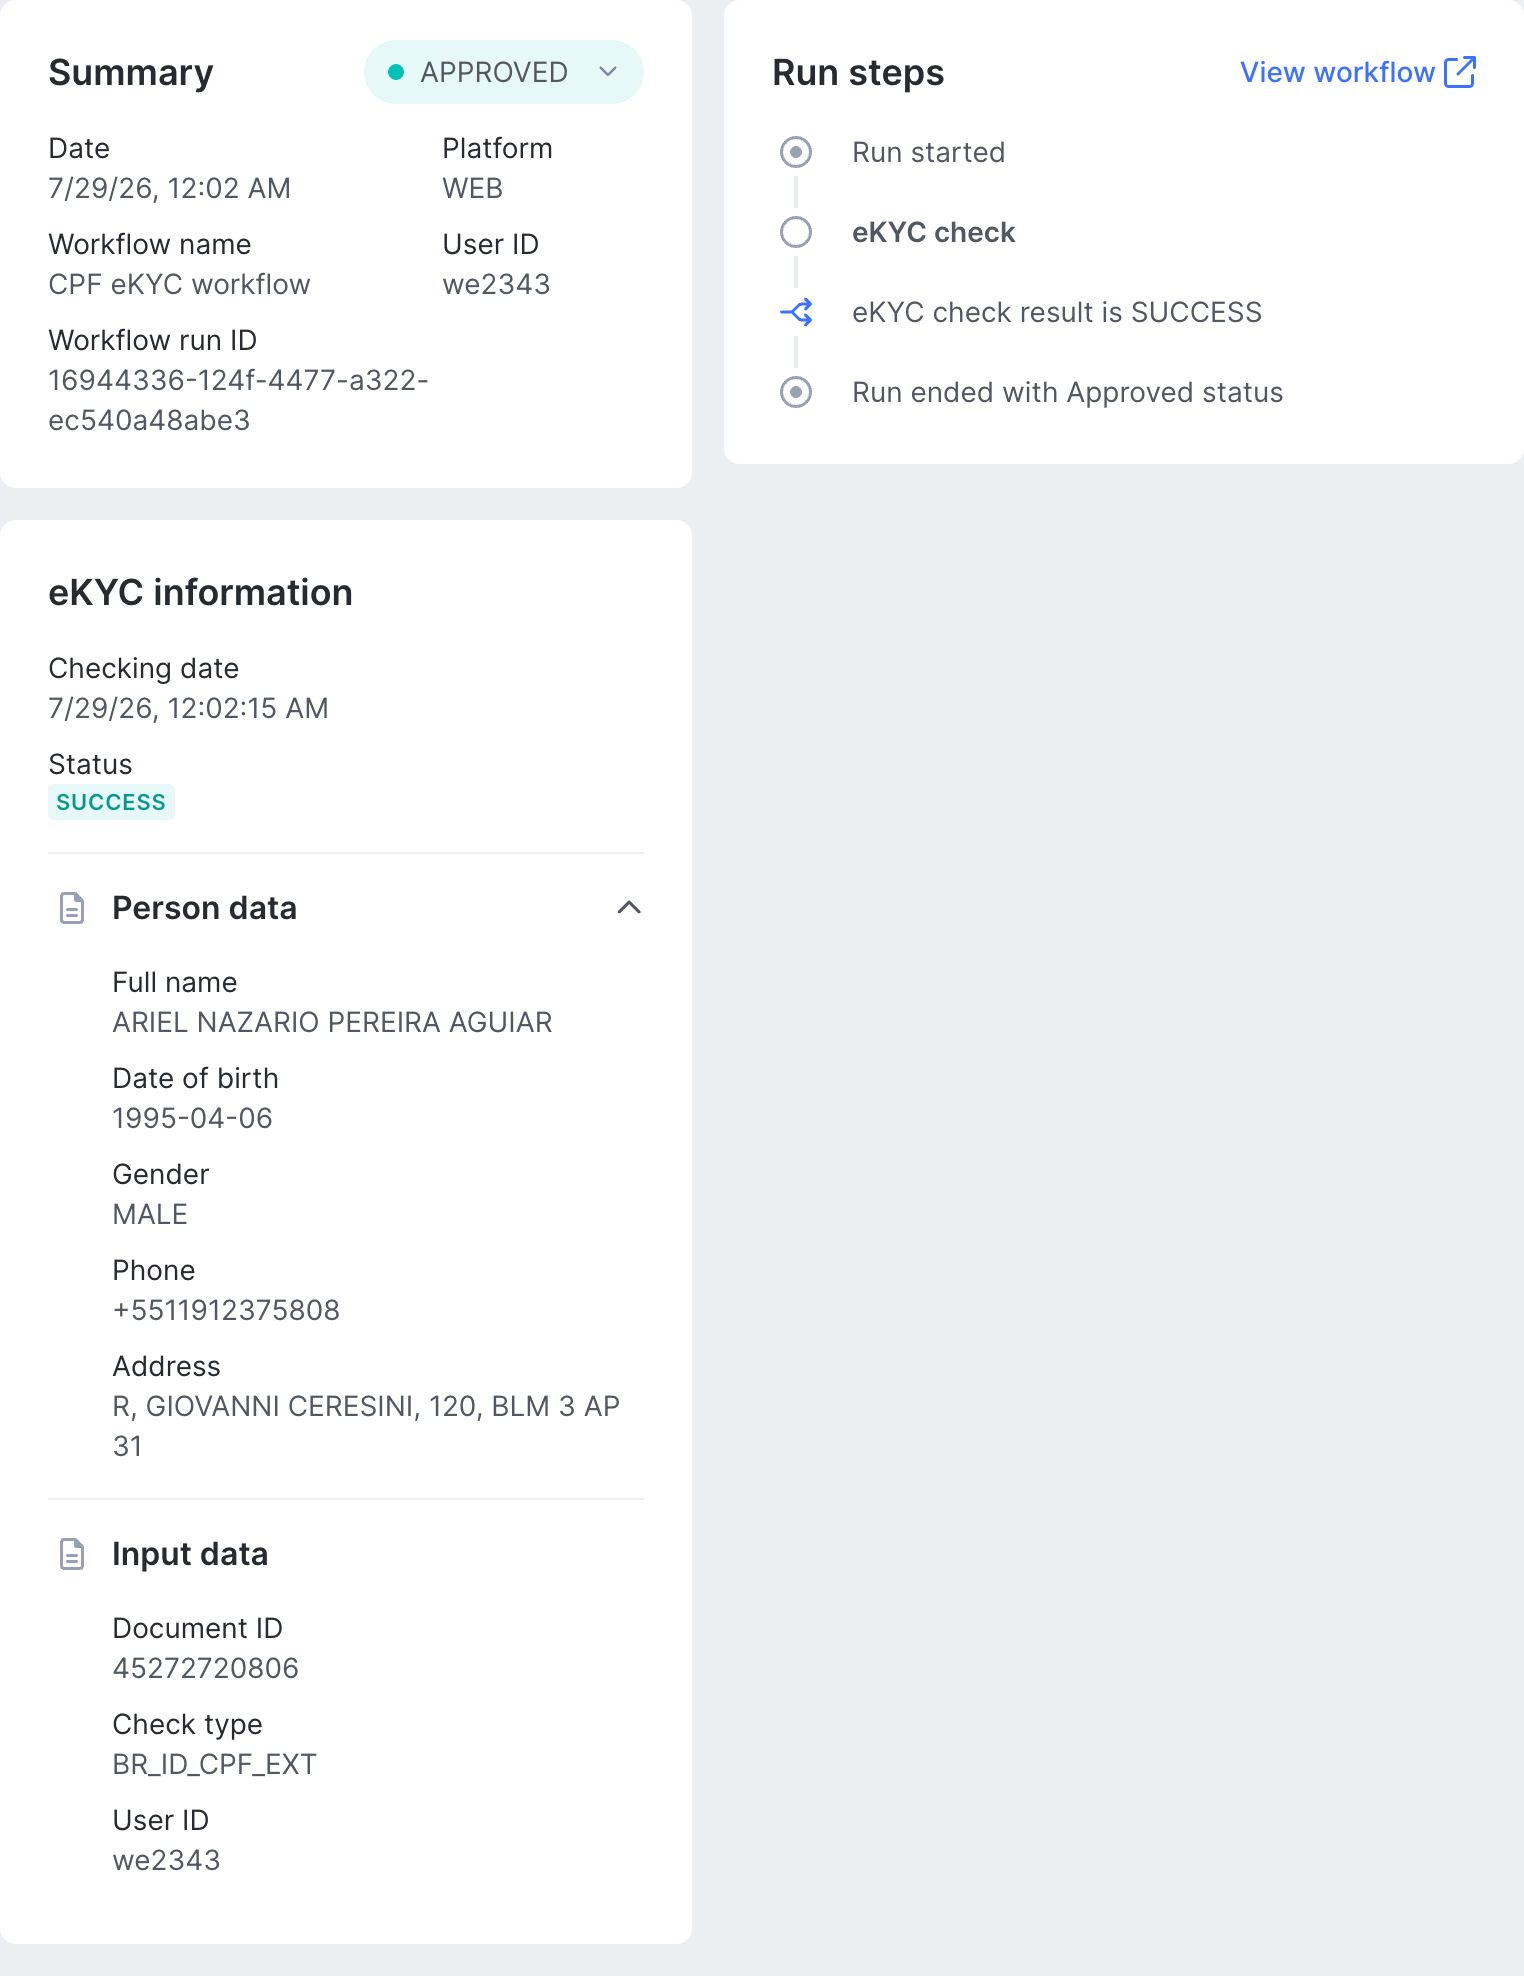This screenshot has height=1976, width=1524.
Task: Select the Run ended step marker
Action: (796, 392)
